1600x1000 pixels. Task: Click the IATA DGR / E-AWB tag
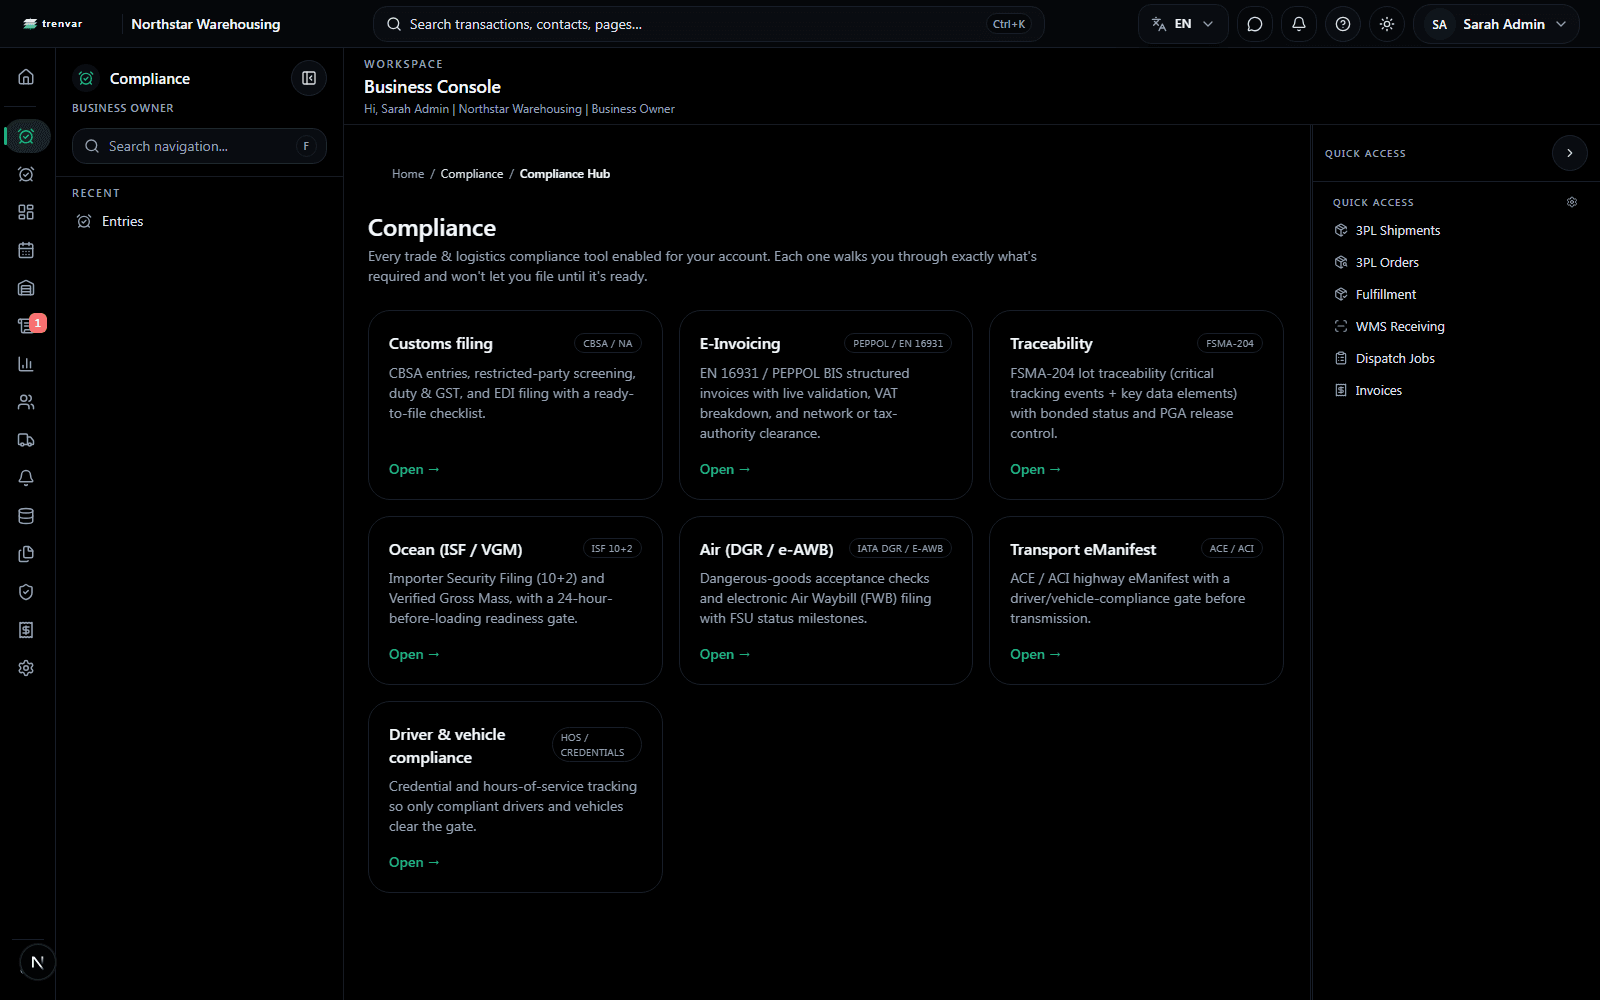pos(900,548)
